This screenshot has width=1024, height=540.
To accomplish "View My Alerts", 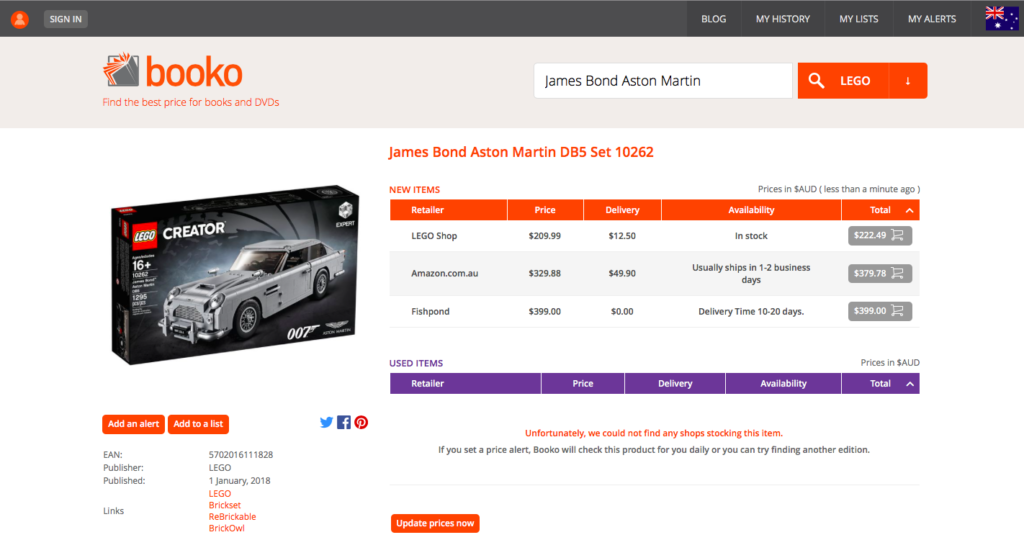I will coord(931,19).
